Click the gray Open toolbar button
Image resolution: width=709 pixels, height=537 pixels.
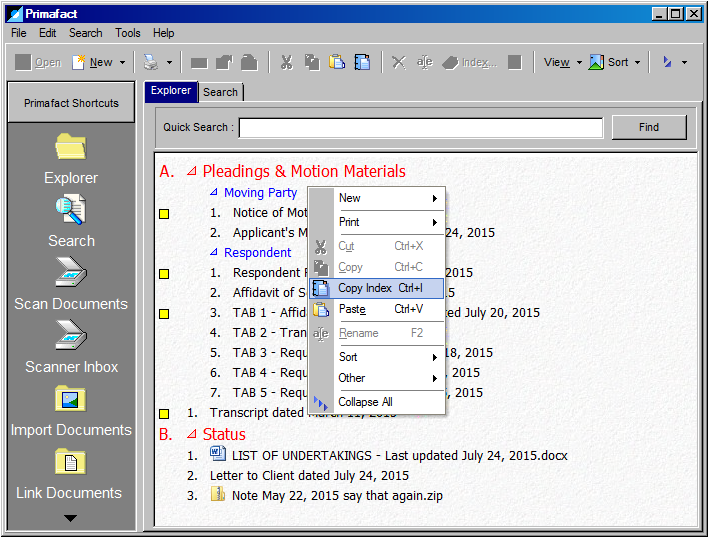point(38,62)
